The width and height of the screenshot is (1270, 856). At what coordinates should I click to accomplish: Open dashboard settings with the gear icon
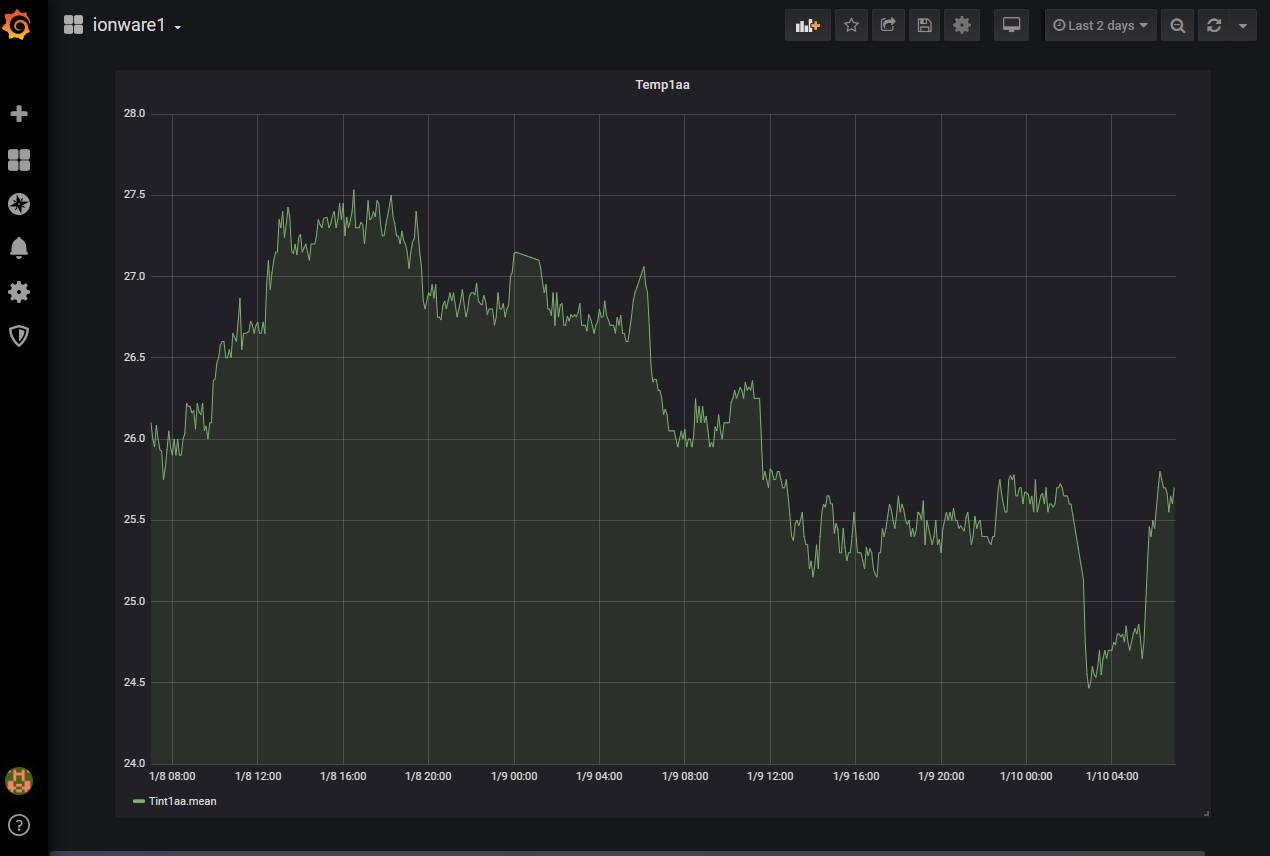[x=961, y=25]
